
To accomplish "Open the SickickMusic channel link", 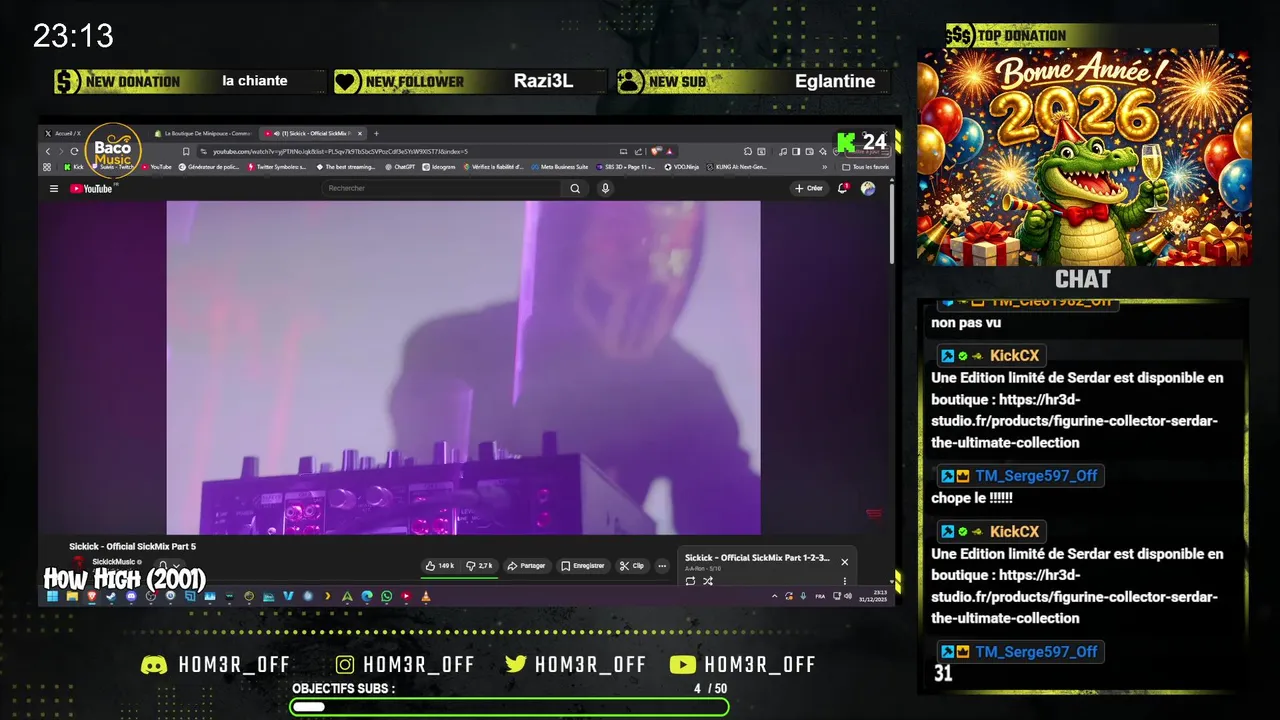I will [113, 562].
